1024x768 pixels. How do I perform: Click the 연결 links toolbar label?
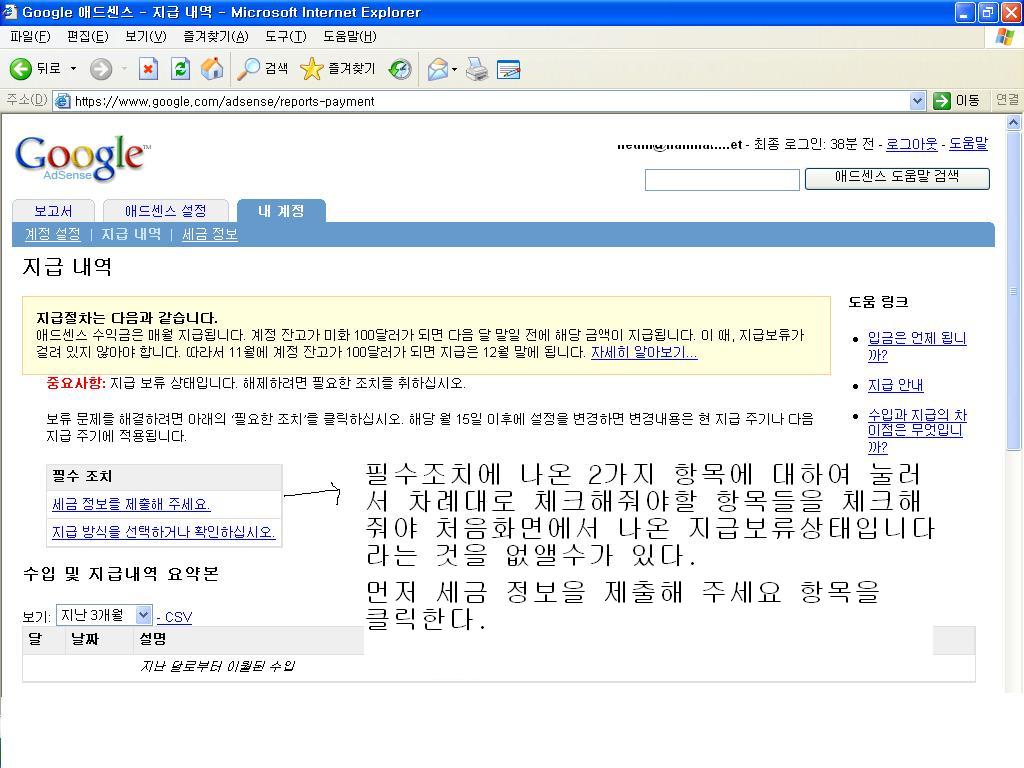(1006, 100)
